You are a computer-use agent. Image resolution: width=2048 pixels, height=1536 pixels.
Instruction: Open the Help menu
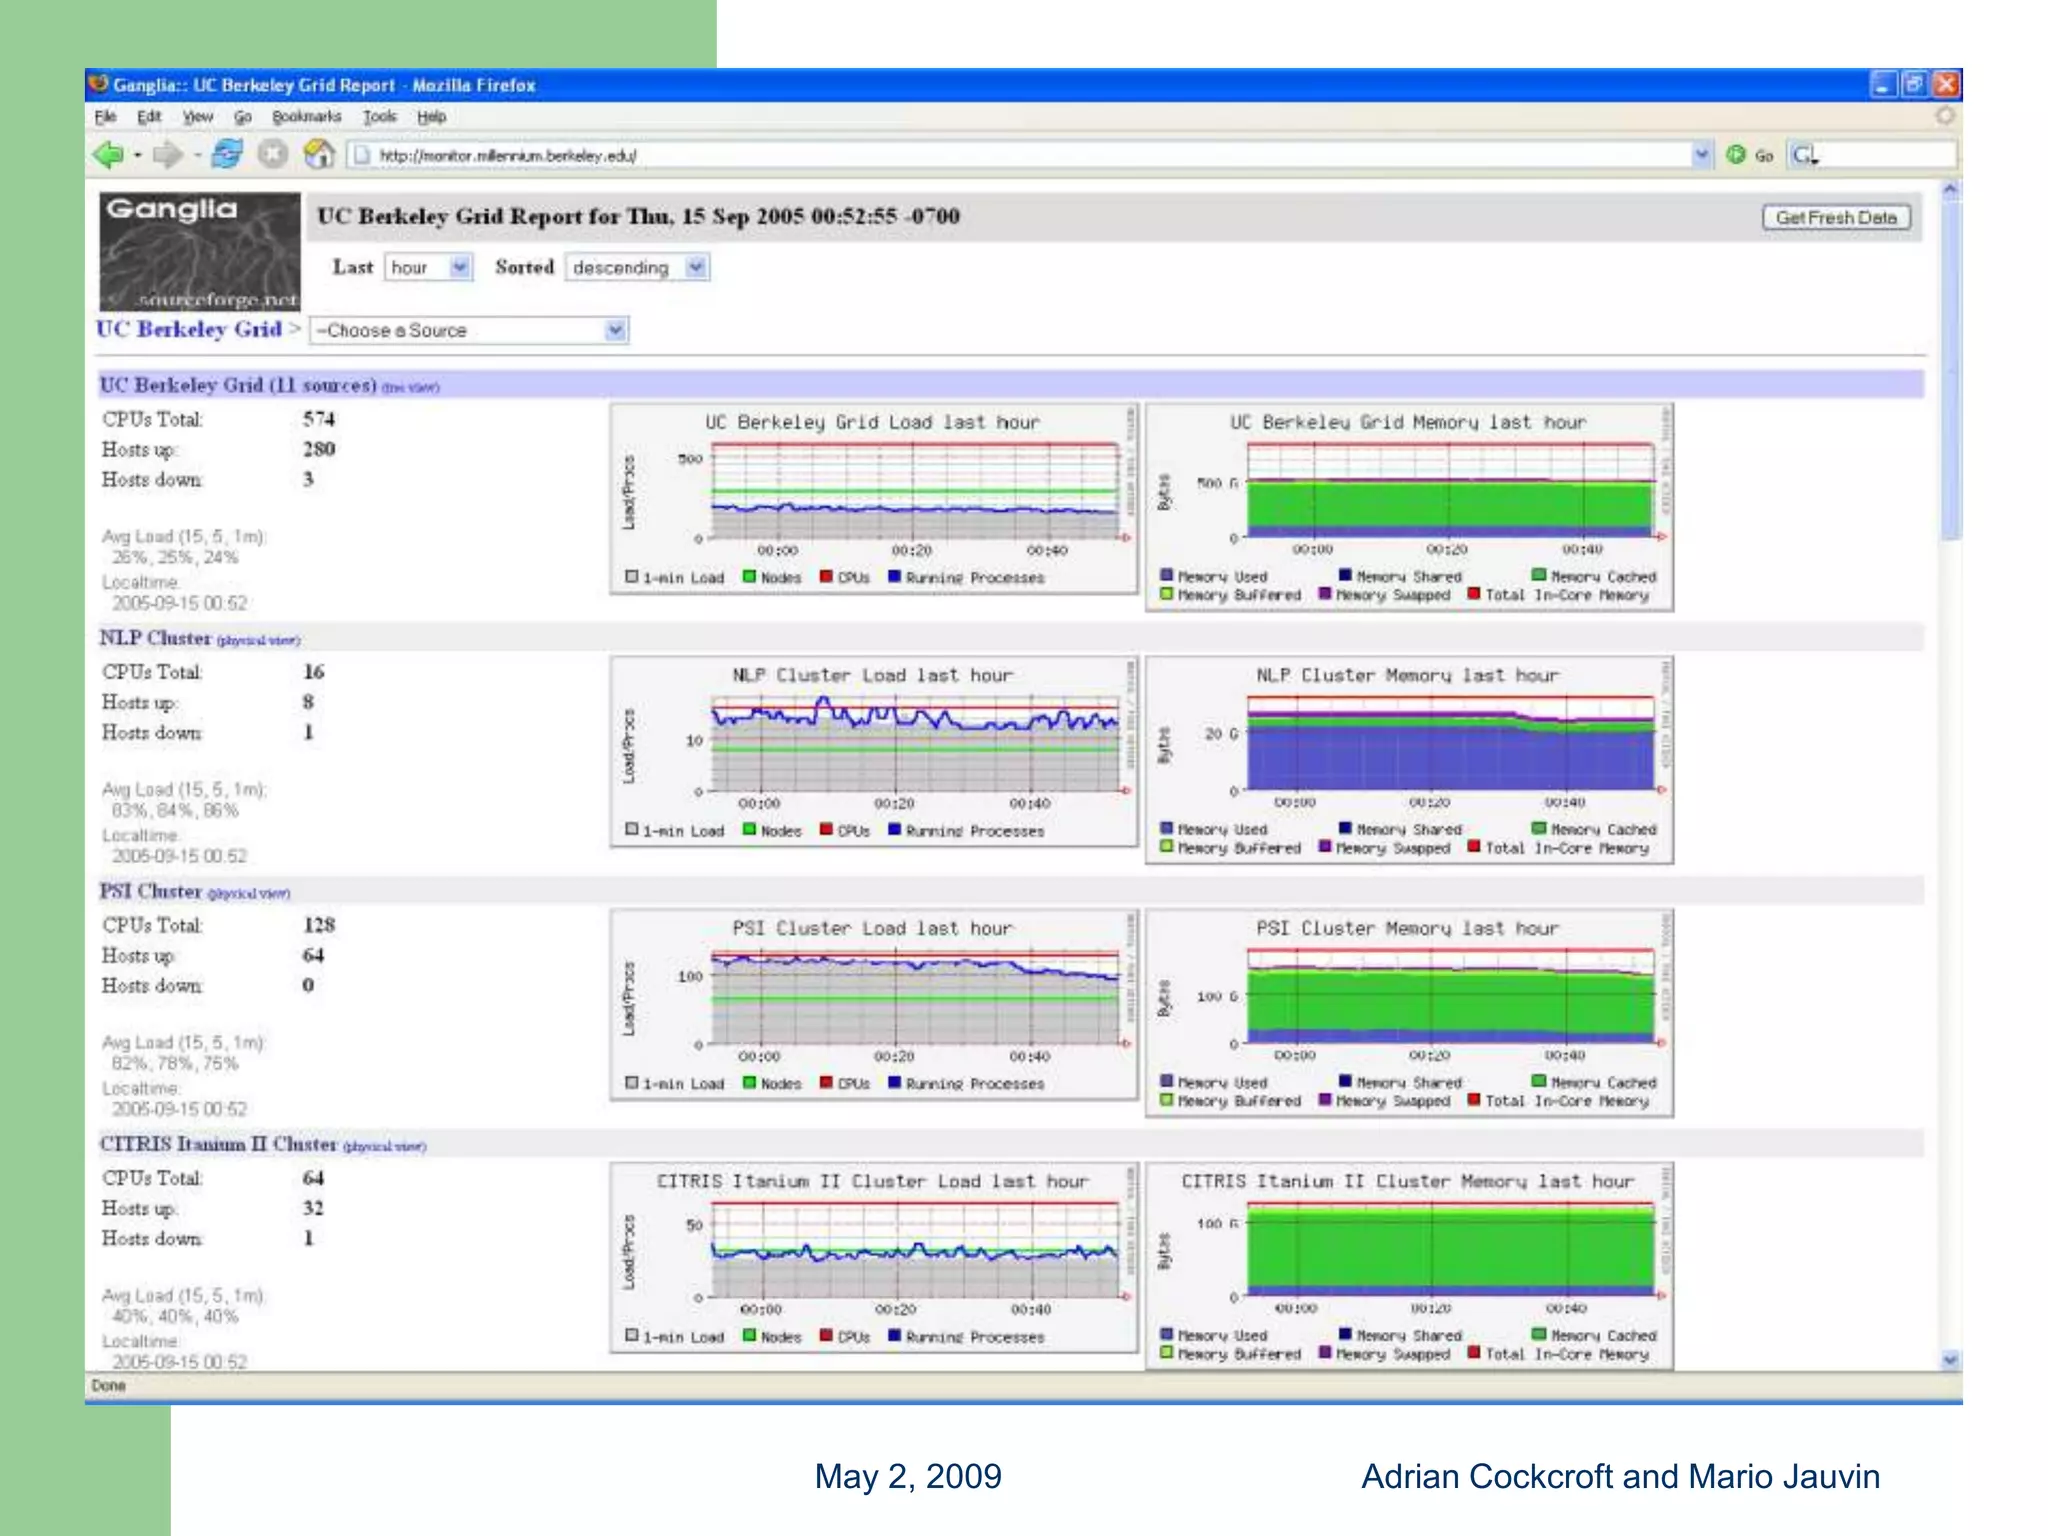432,117
